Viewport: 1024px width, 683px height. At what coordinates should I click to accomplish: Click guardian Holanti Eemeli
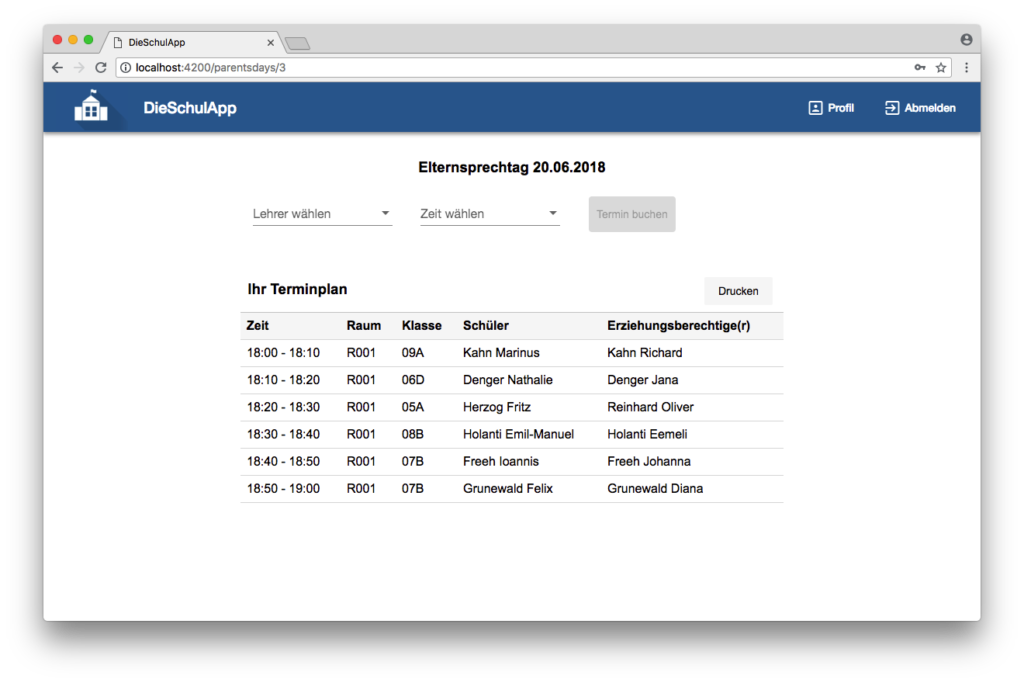pos(647,434)
